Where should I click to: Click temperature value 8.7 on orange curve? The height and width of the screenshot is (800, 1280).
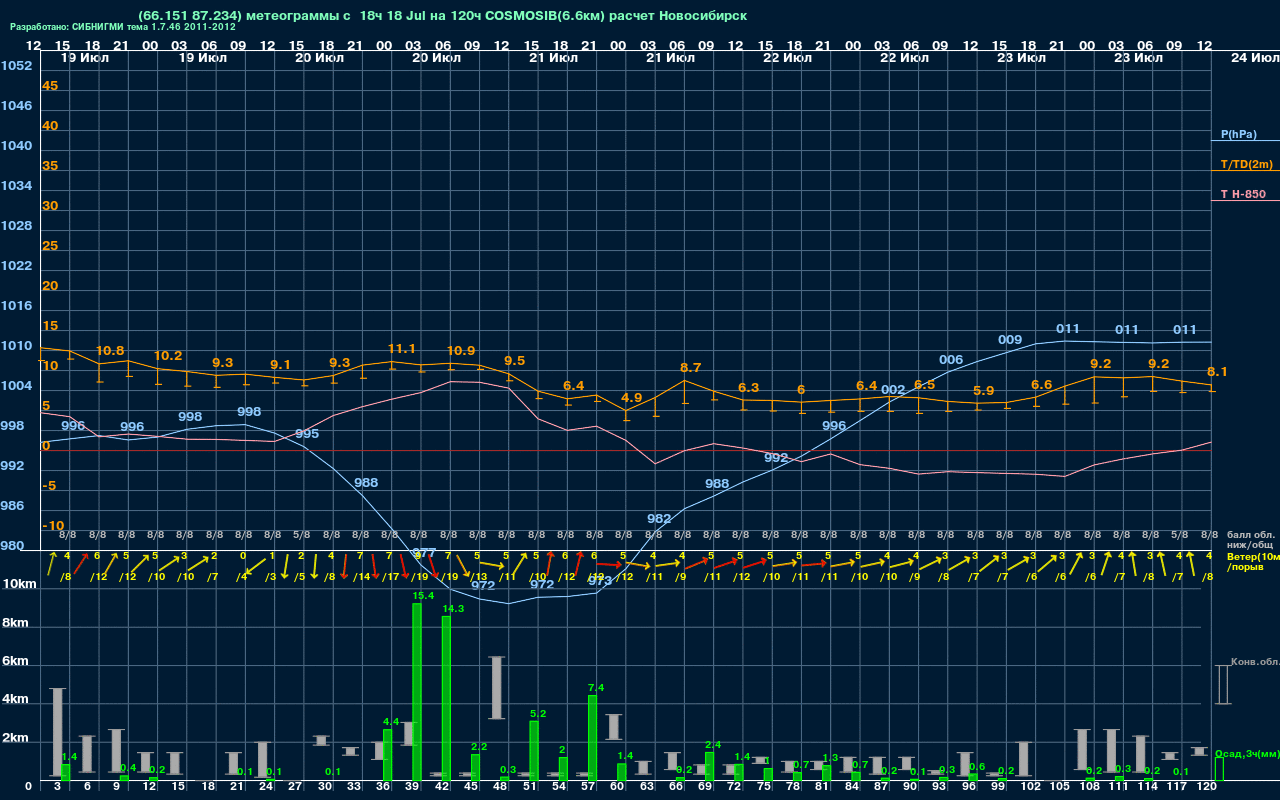(690, 368)
